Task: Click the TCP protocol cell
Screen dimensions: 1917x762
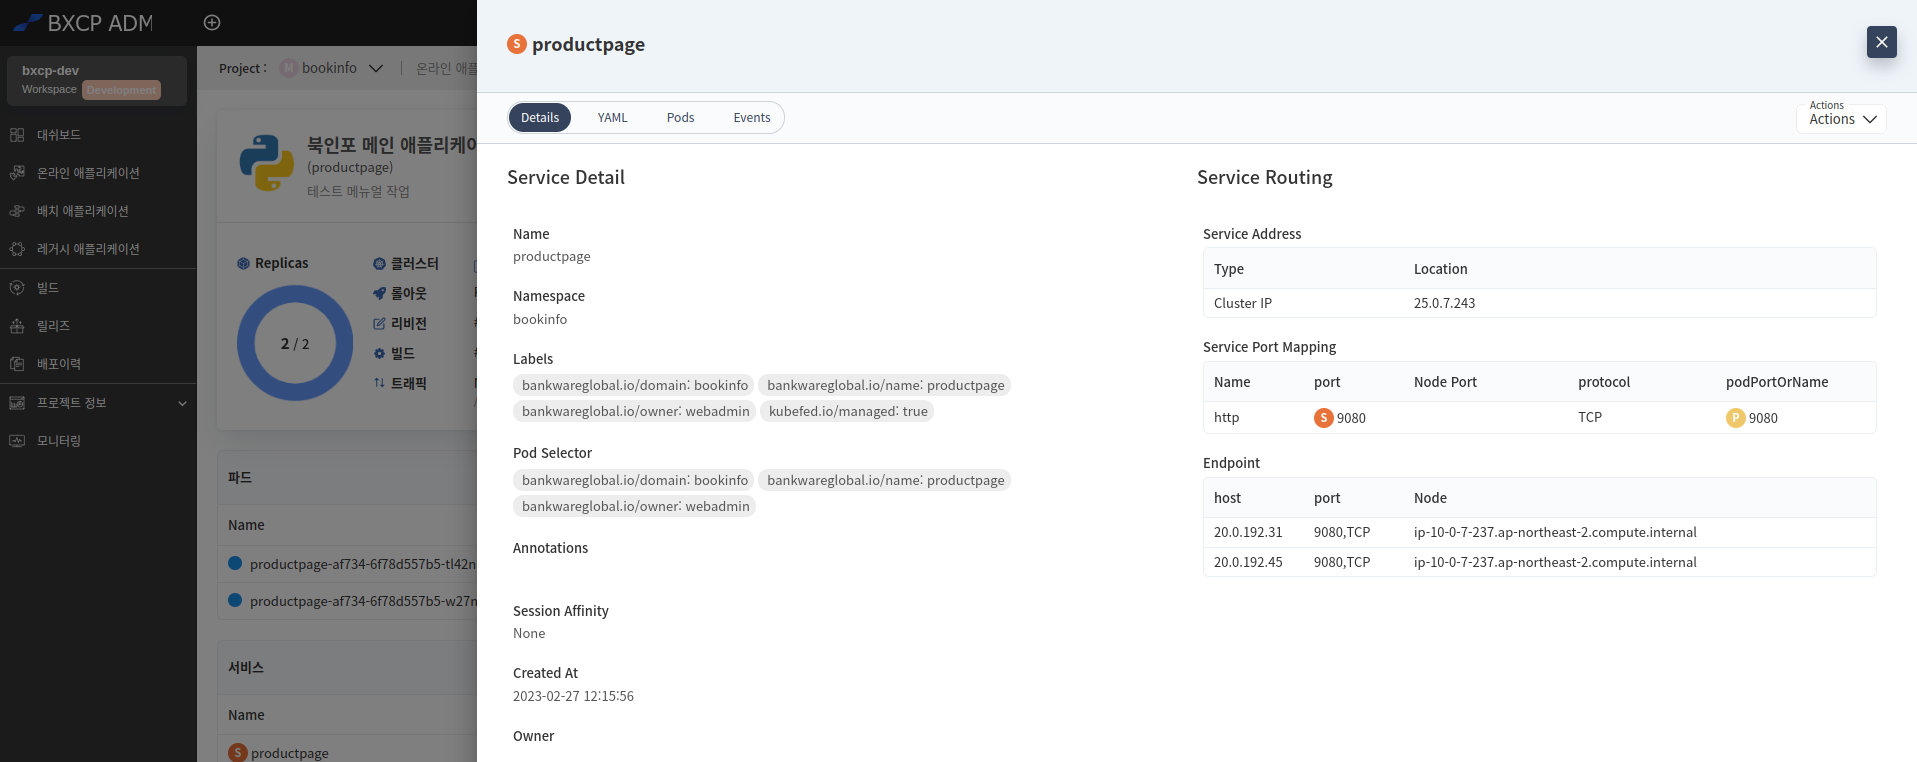Action: (1590, 417)
